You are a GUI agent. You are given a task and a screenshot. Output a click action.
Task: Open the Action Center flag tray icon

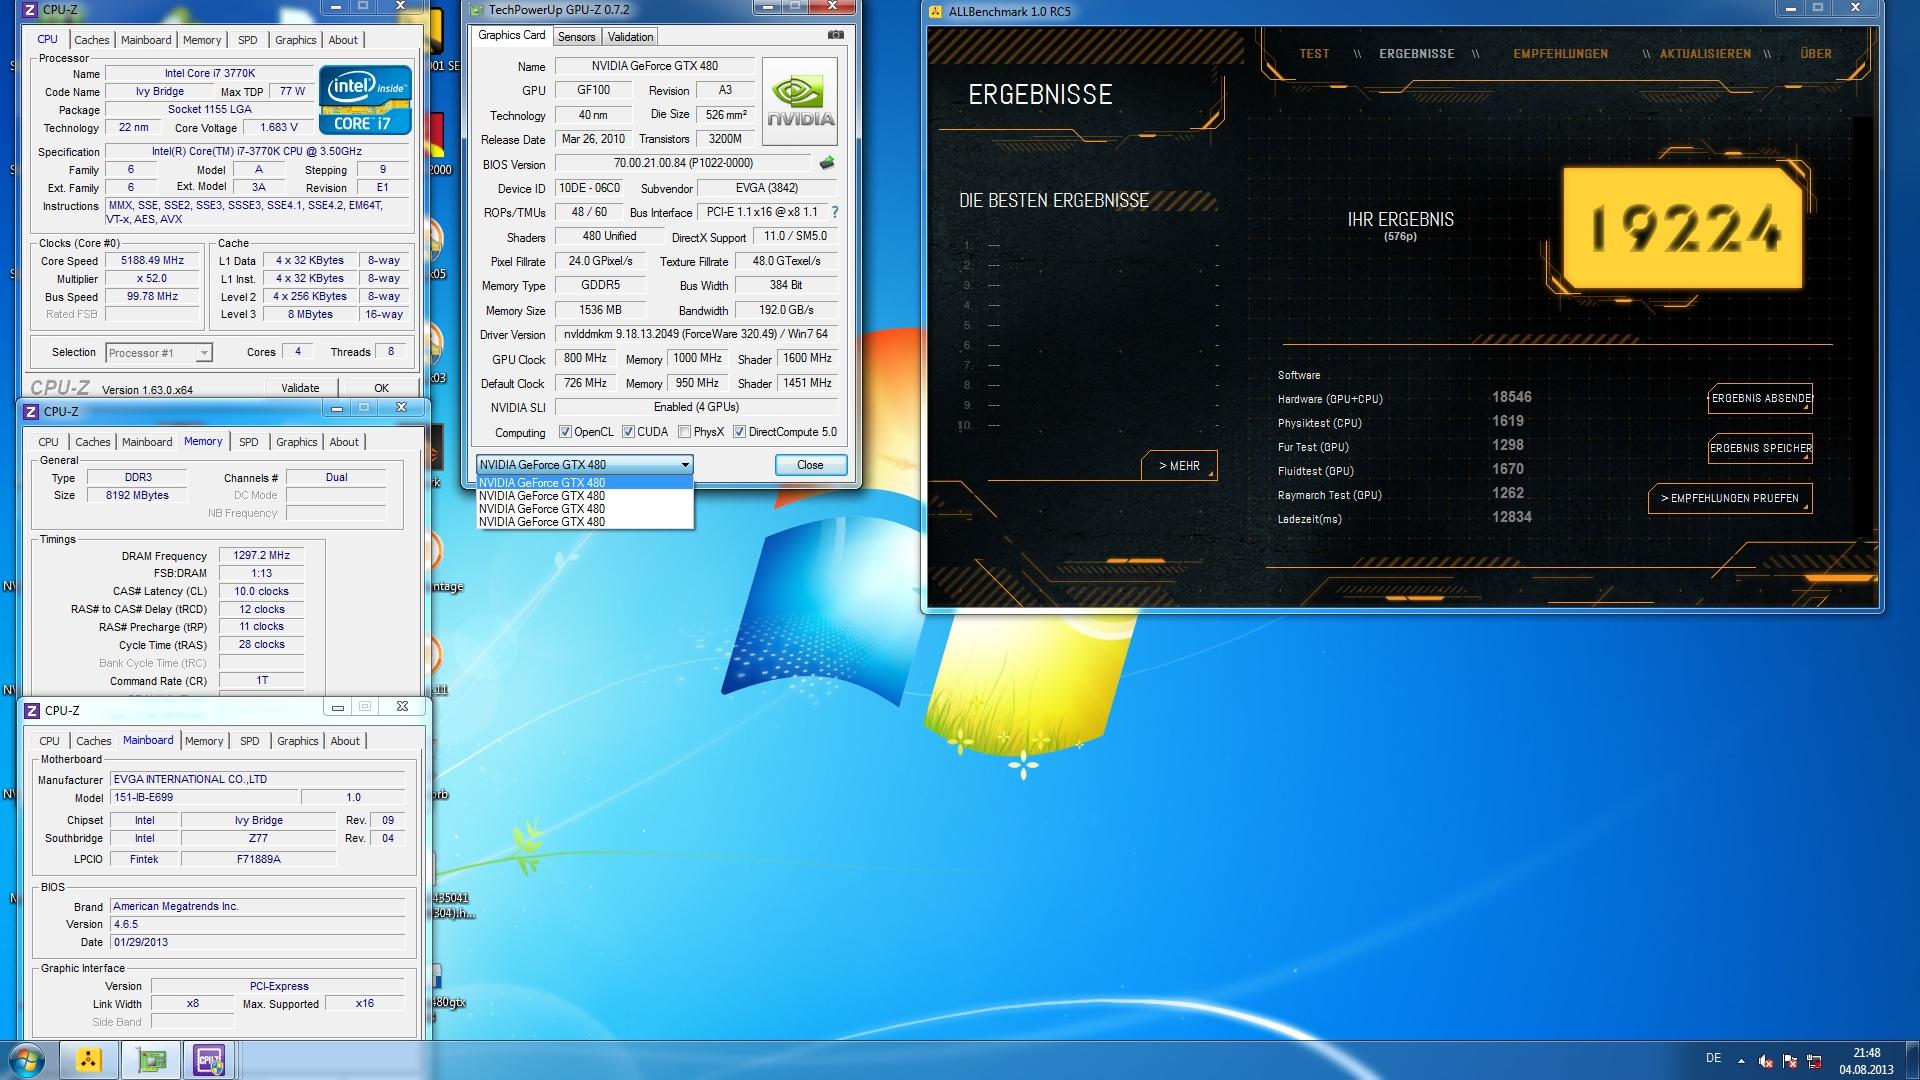click(x=1790, y=1061)
